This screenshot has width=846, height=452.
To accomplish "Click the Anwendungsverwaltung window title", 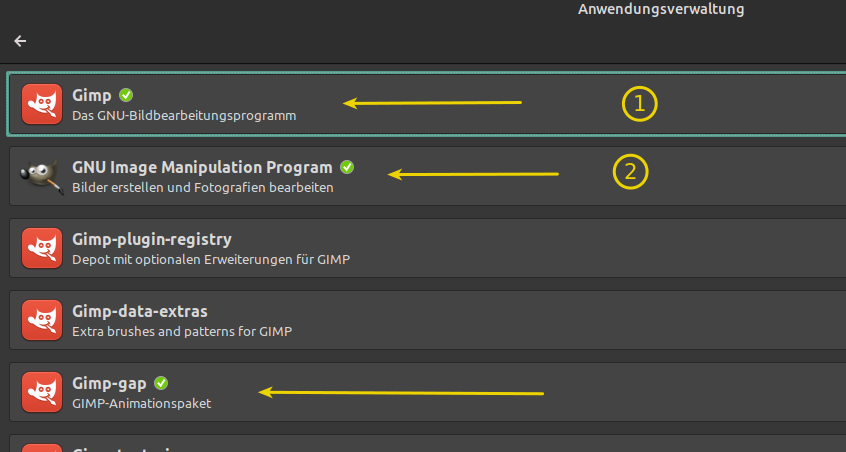I will (661, 10).
